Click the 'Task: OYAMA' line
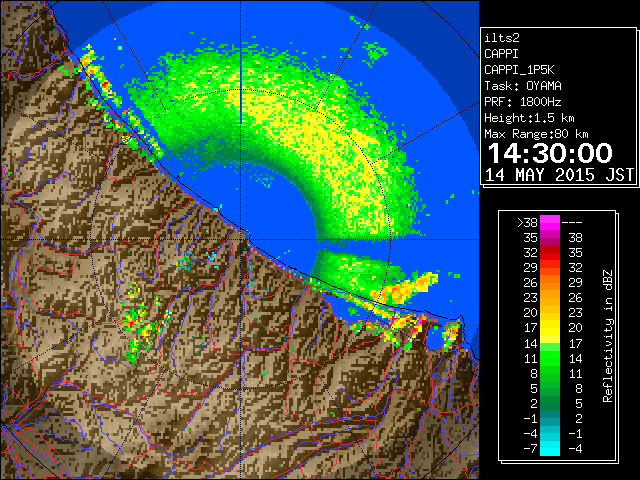The height and width of the screenshot is (480, 640). click(523, 86)
